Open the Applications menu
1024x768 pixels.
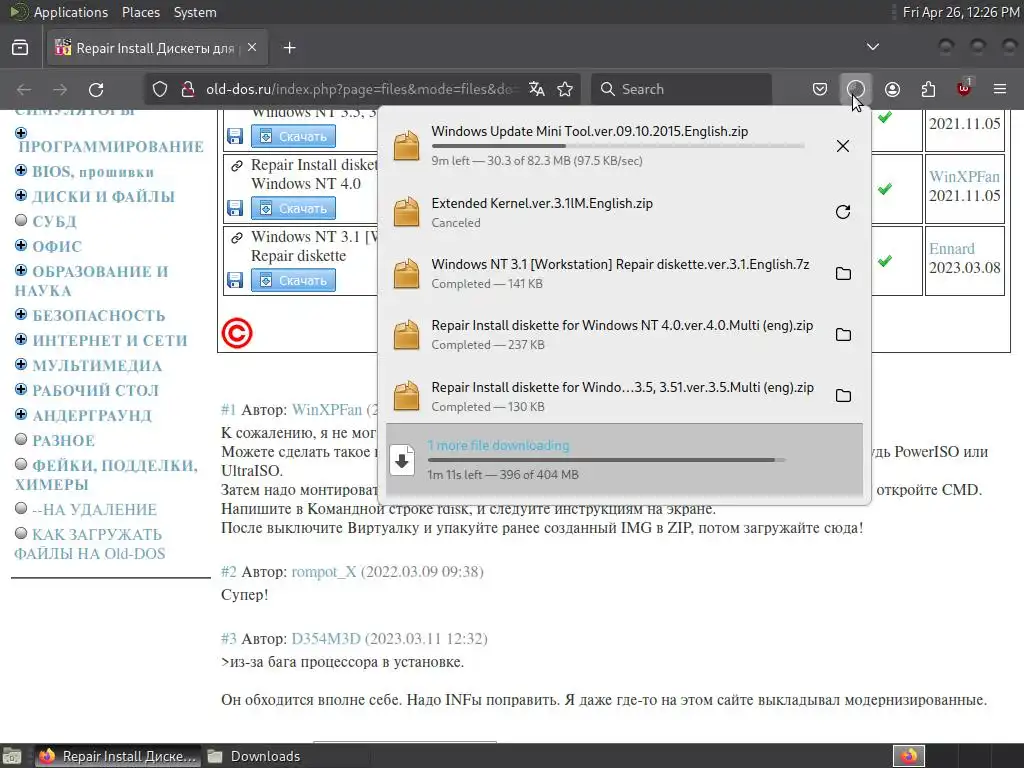(x=71, y=12)
